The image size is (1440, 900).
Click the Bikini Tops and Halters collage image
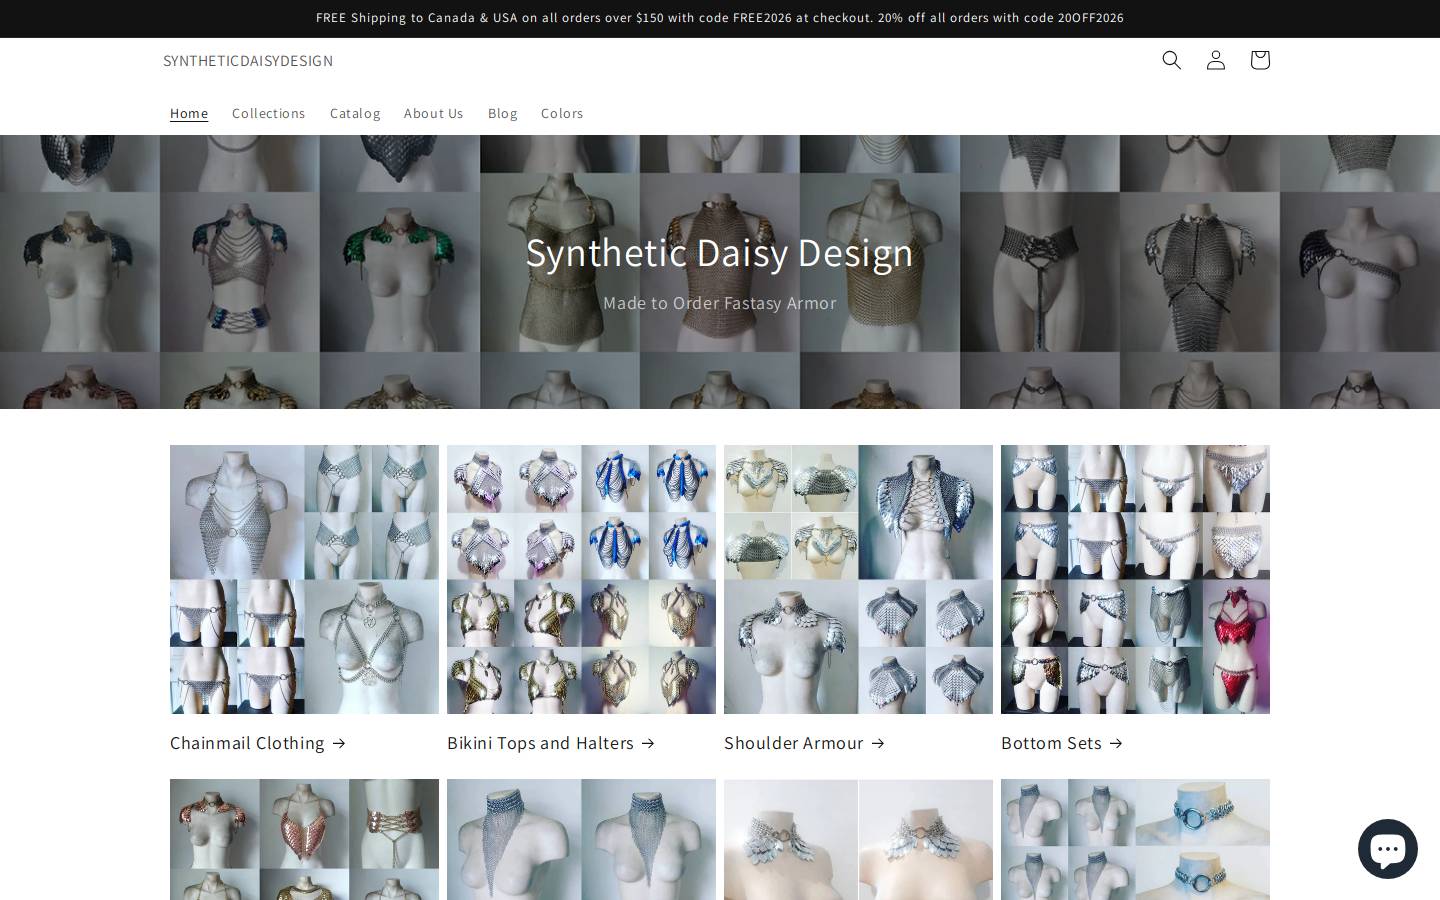581,579
